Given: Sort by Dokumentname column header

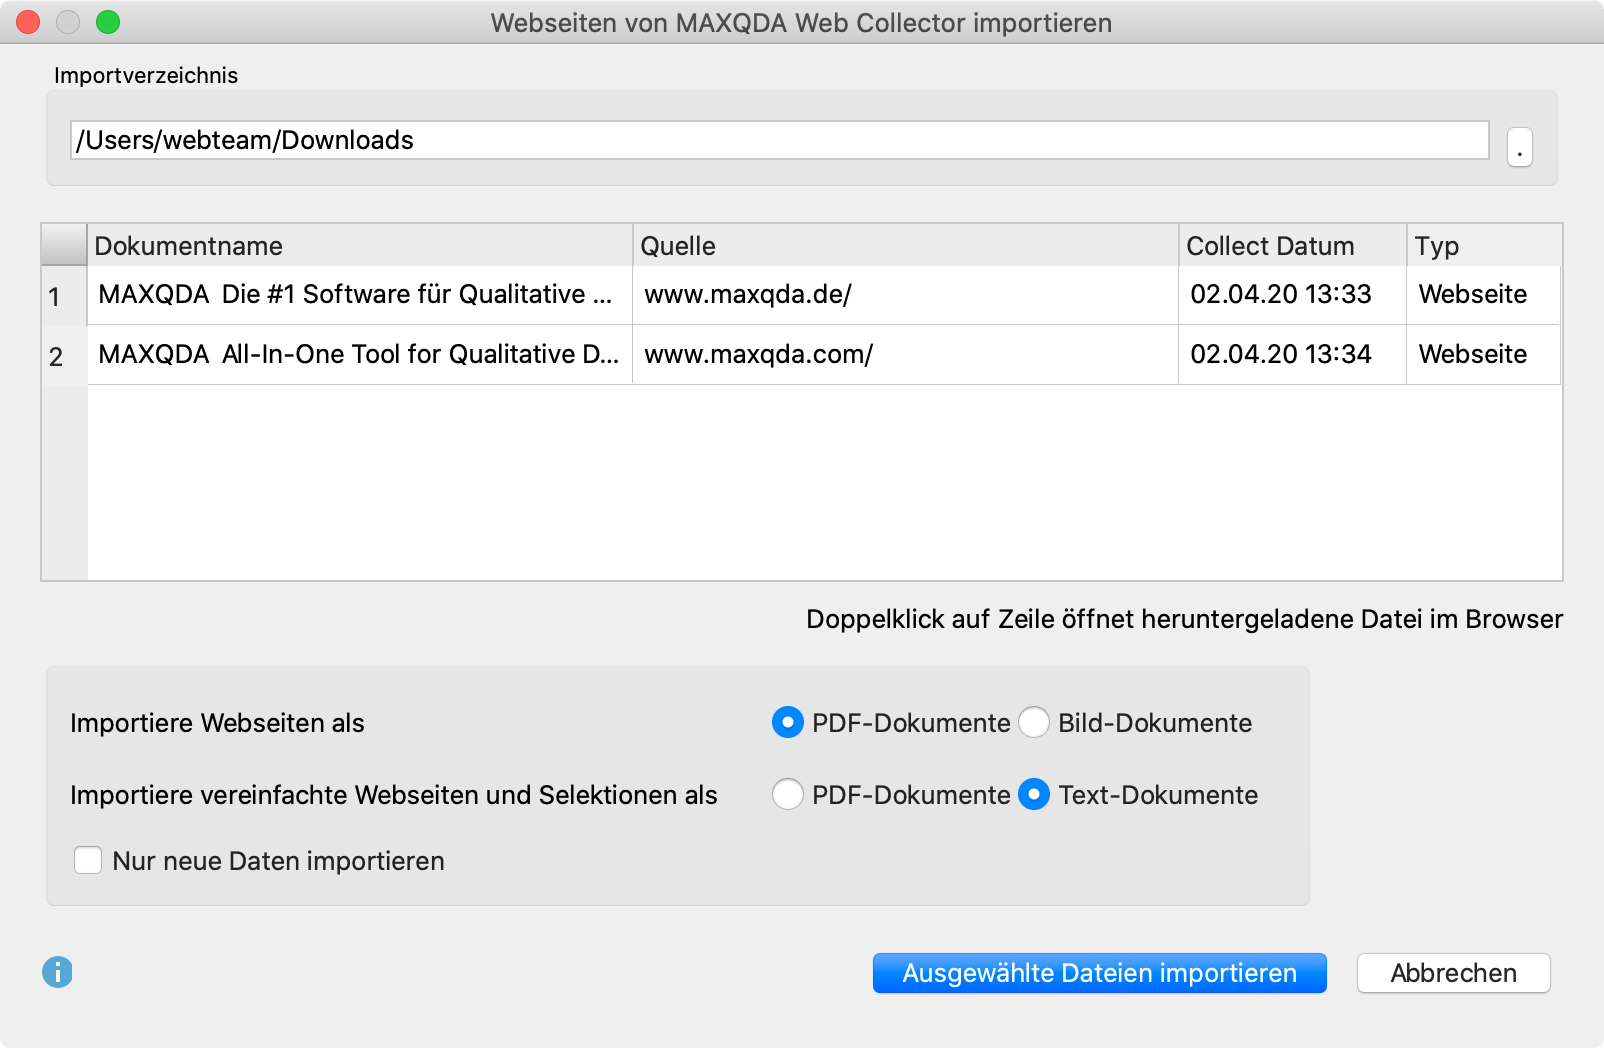Looking at the screenshot, I should (360, 246).
